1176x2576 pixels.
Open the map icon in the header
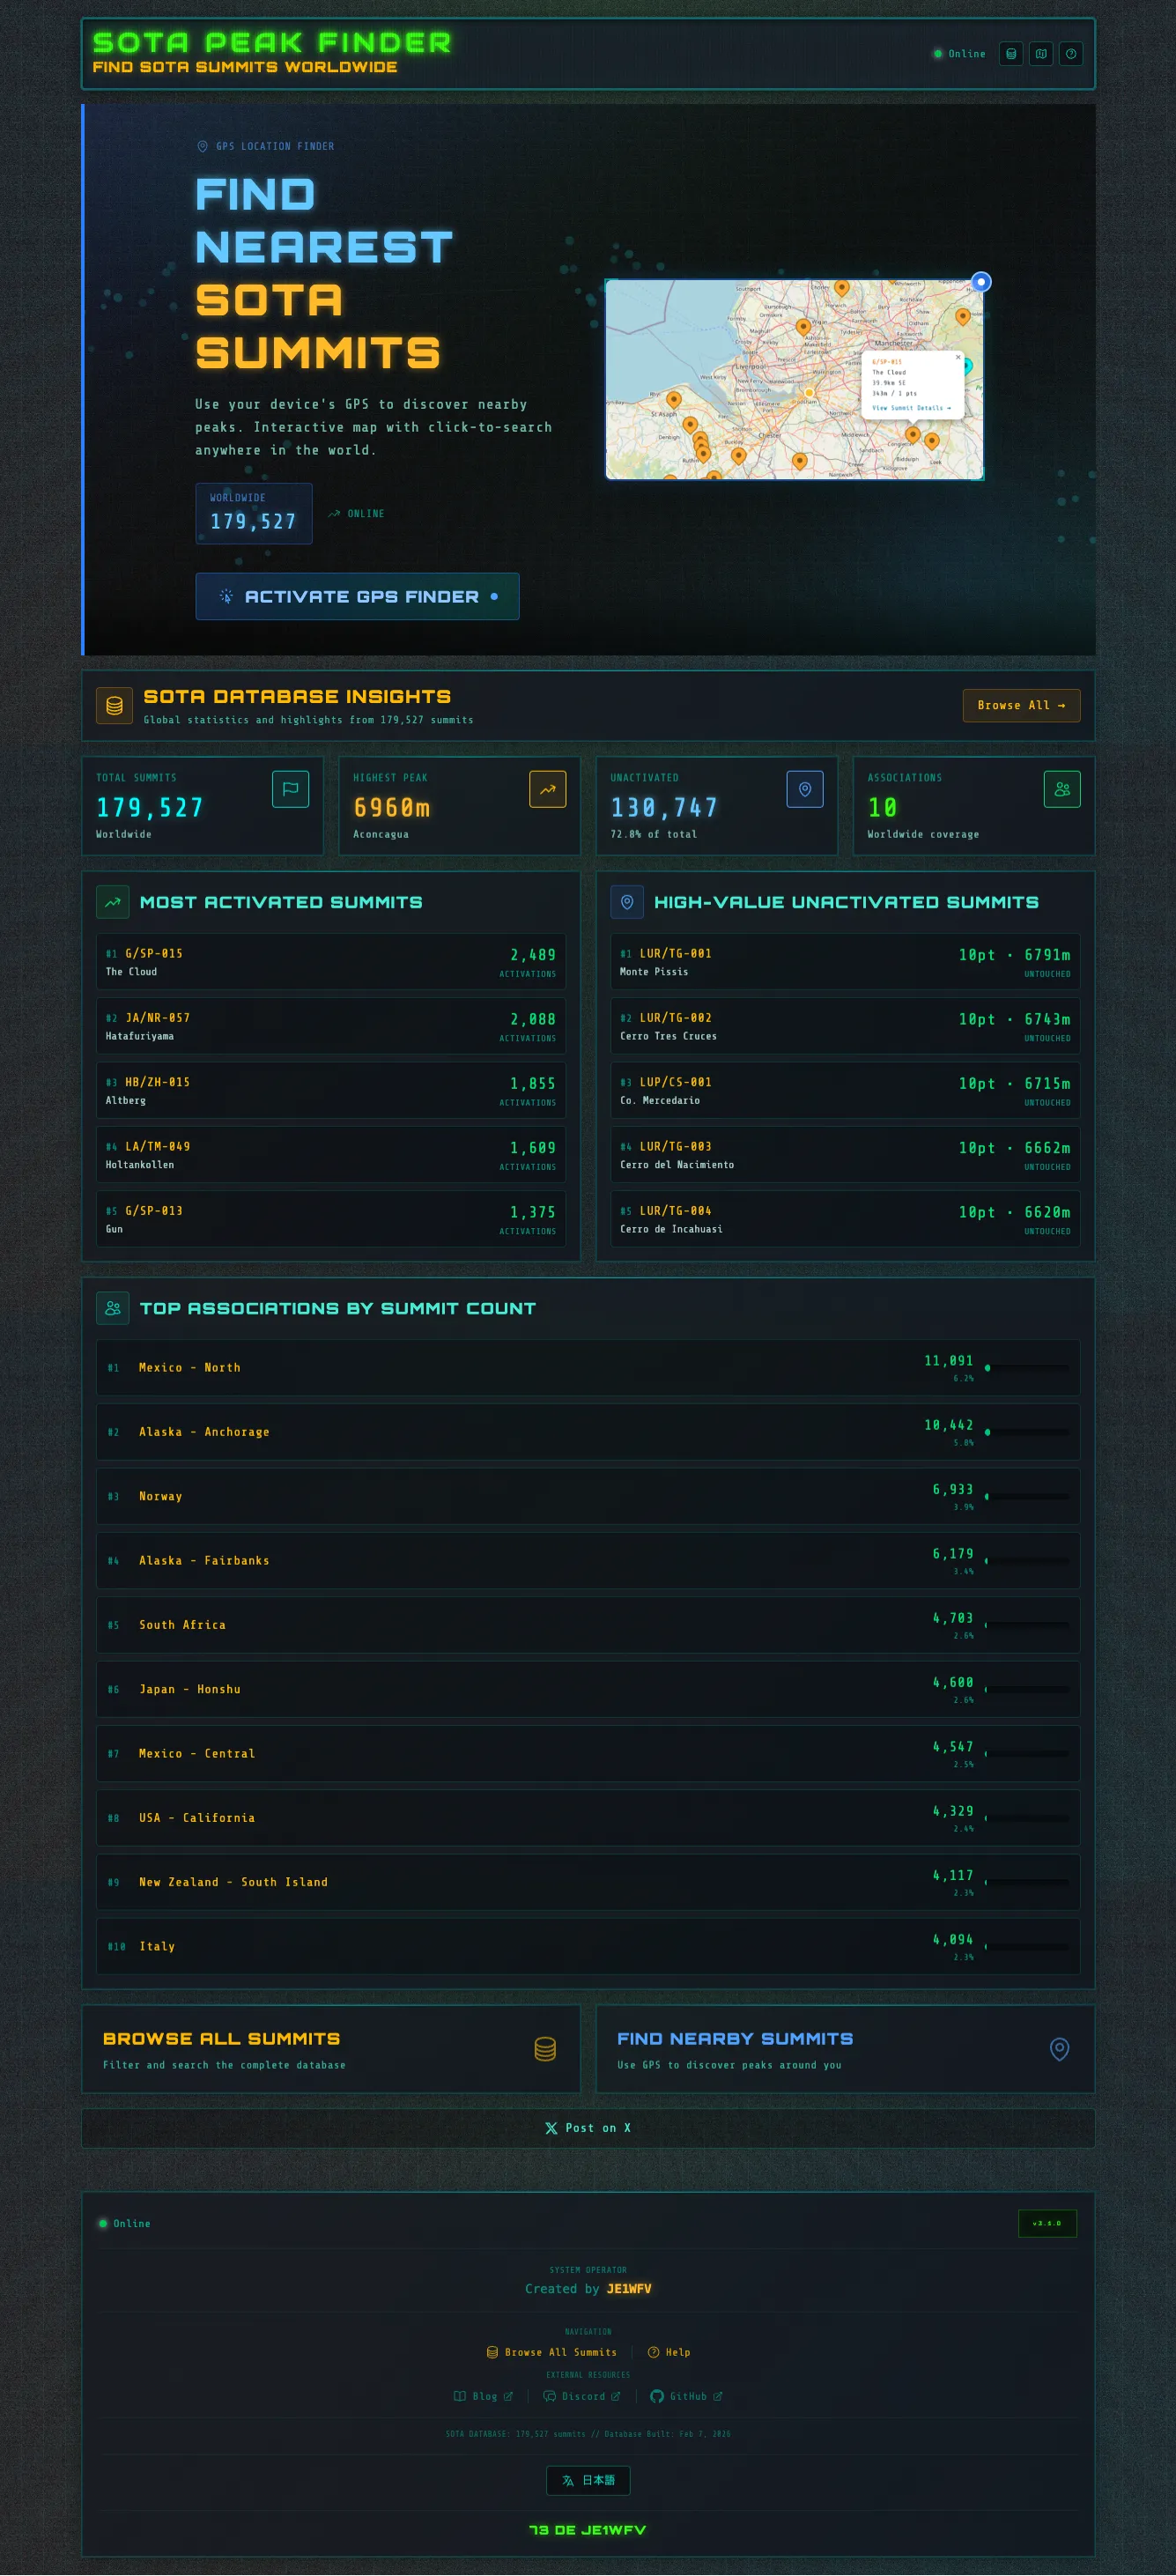1041,54
